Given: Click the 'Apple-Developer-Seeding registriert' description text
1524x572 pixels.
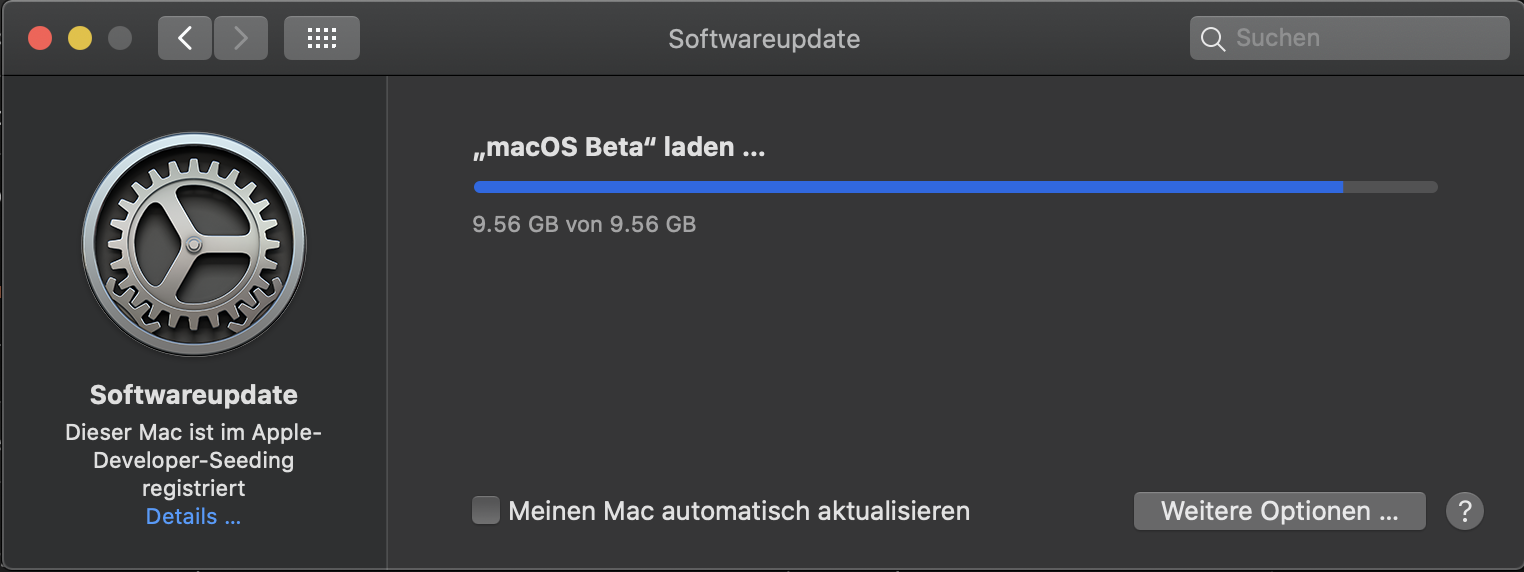Looking at the screenshot, I should (194, 461).
